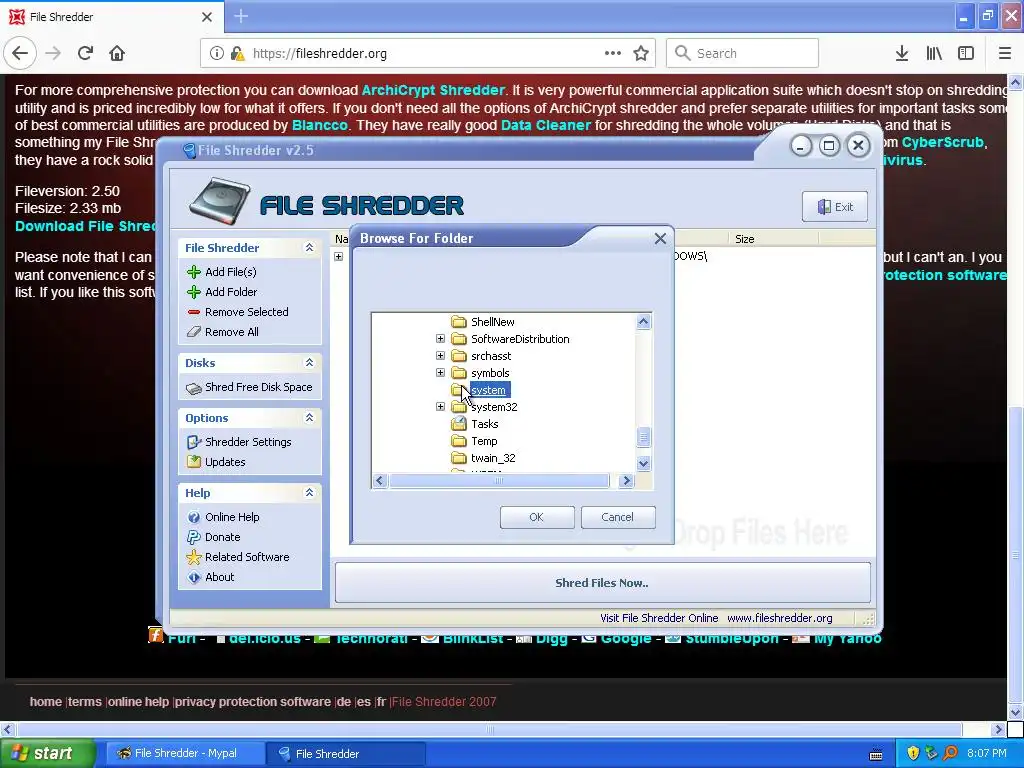Close the Browse For Folder dialog
This screenshot has width=1024, height=768.
point(660,238)
